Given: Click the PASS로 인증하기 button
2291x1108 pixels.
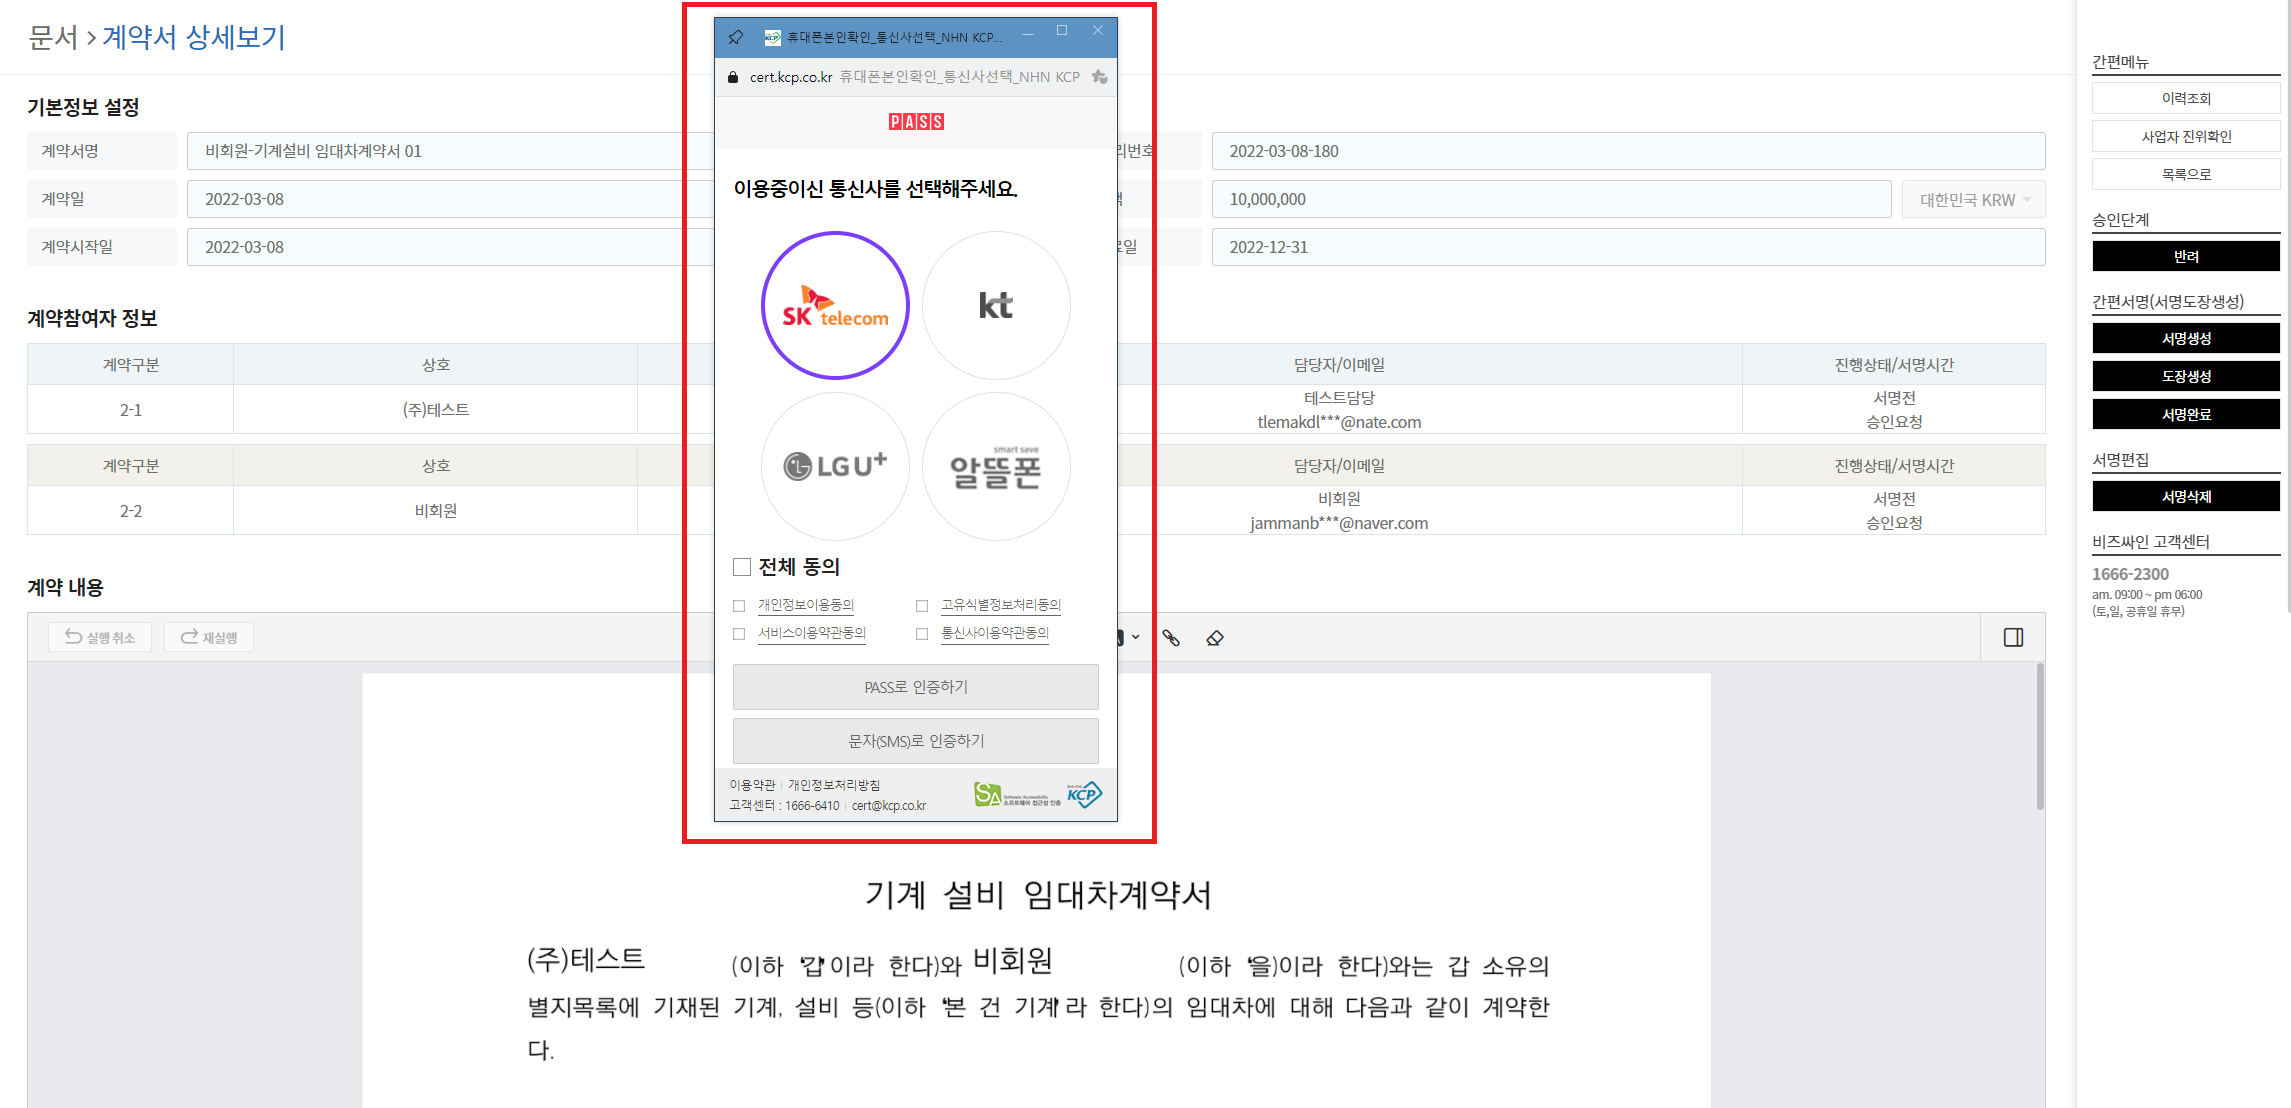Looking at the screenshot, I should 916,687.
